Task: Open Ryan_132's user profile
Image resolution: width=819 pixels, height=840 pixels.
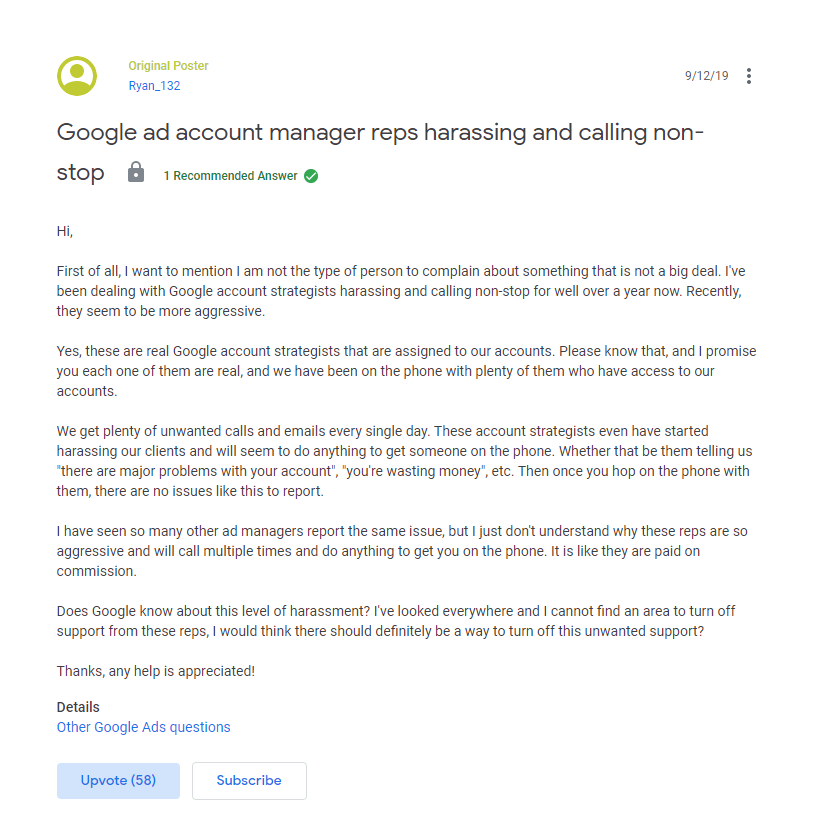Action: pos(154,86)
